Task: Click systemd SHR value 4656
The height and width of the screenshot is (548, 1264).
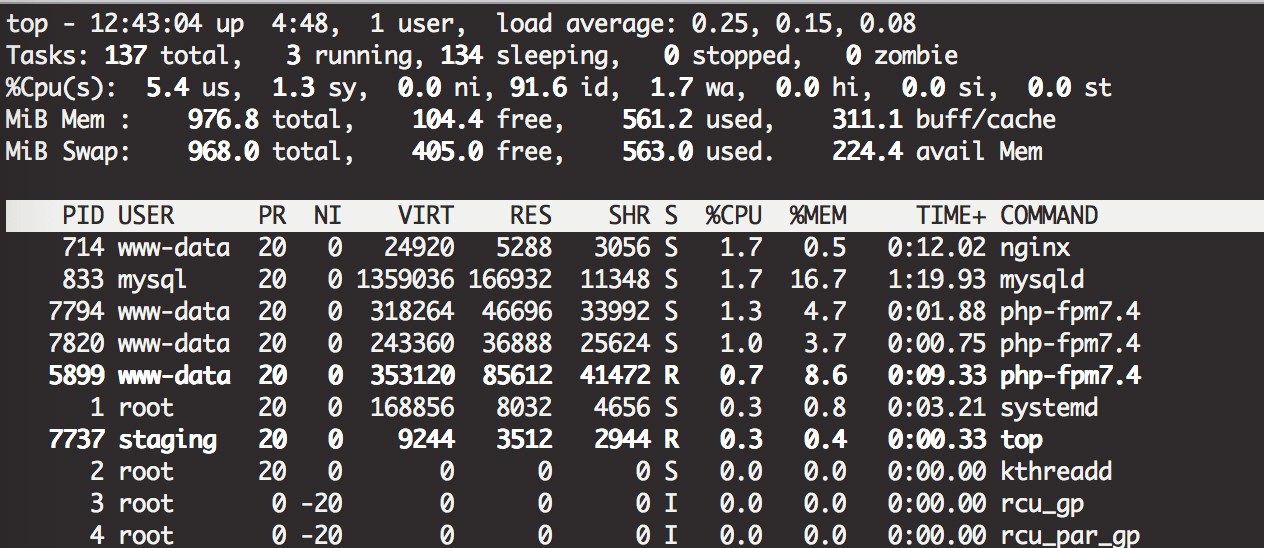Action: tap(622, 407)
